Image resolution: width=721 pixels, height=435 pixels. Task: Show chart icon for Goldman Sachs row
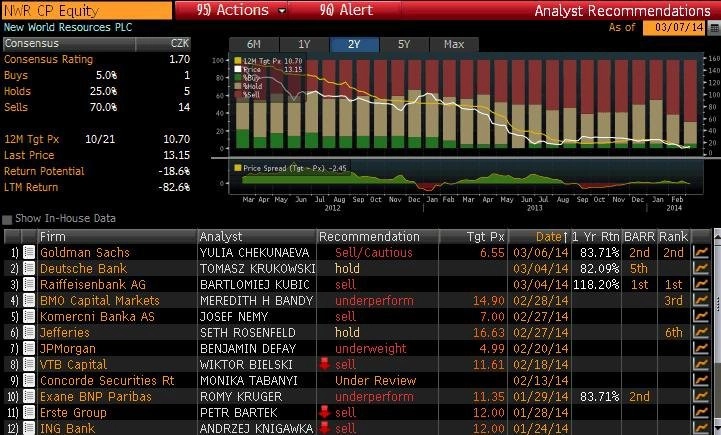(x=701, y=252)
